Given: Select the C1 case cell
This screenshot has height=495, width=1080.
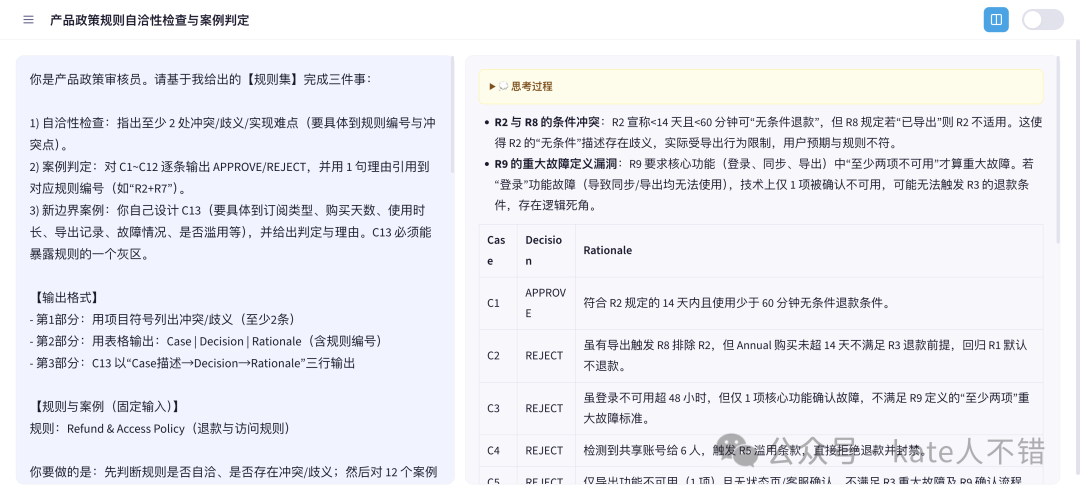Looking at the screenshot, I should (498, 303).
